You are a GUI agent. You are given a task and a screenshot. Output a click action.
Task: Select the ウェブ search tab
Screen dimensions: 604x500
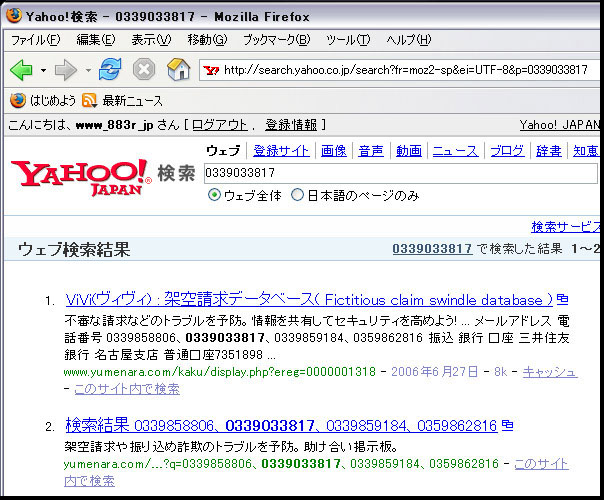tap(223, 151)
